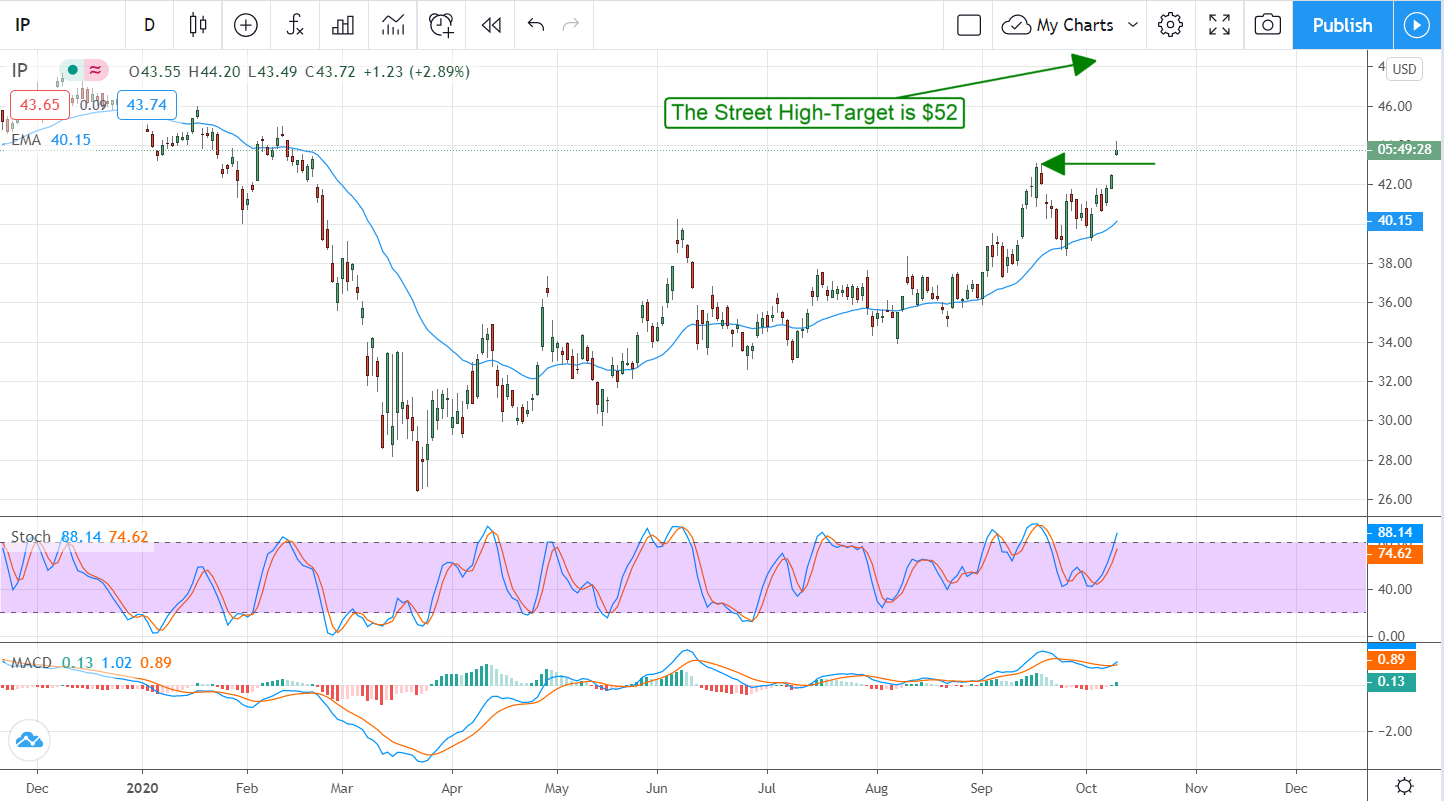
Task: Select the Street High-Target text annotation
Action: point(814,112)
